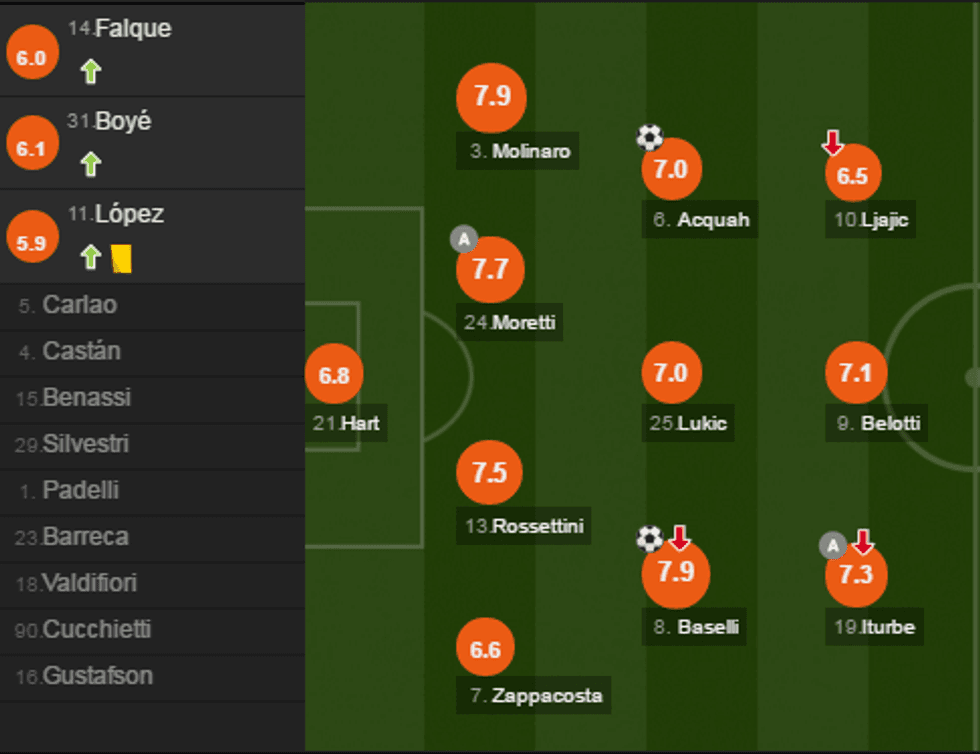This screenshot has width=980, height=754.
Task: Click López's yellow card icon
Action: coord(122,258)
